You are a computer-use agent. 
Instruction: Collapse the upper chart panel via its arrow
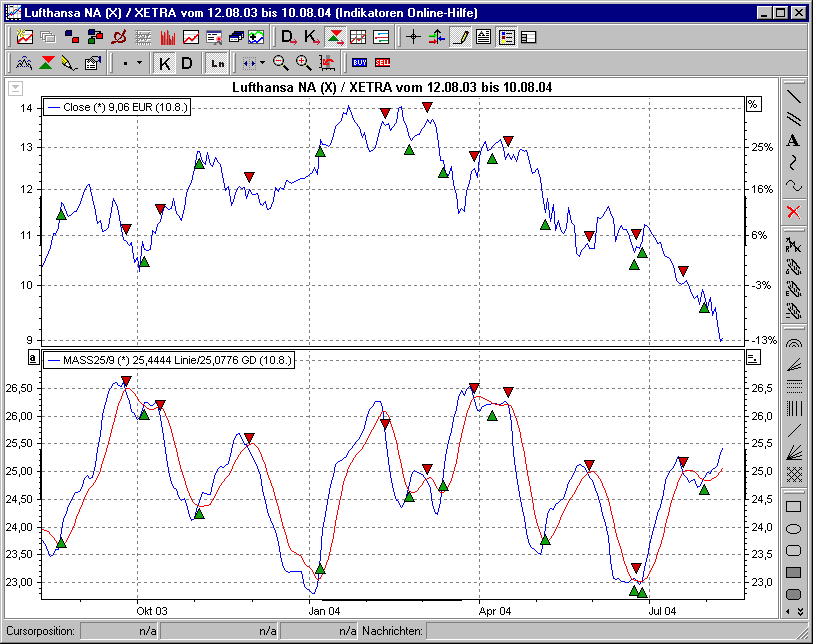[x=14, y=88]
